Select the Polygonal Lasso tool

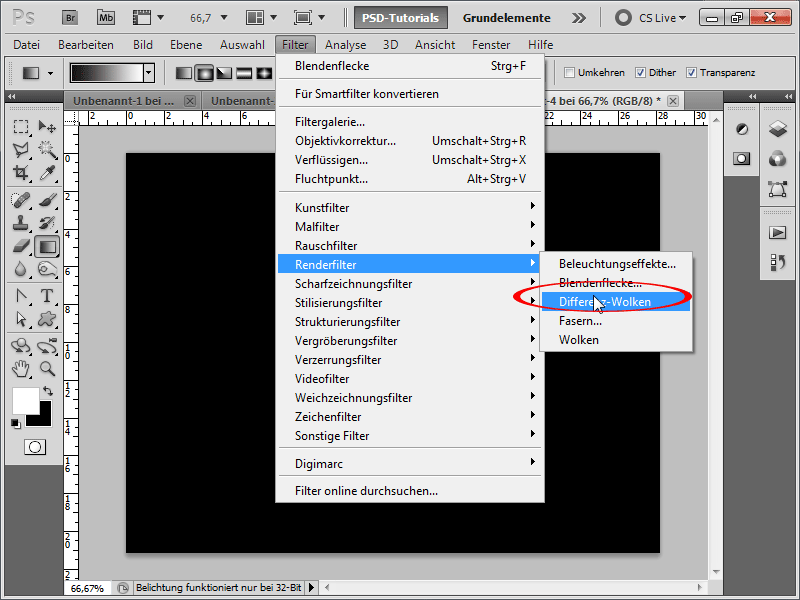tap(21, 149)
